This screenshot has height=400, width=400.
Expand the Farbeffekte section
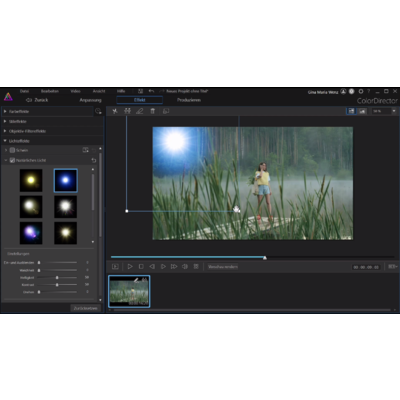(5, 111)
